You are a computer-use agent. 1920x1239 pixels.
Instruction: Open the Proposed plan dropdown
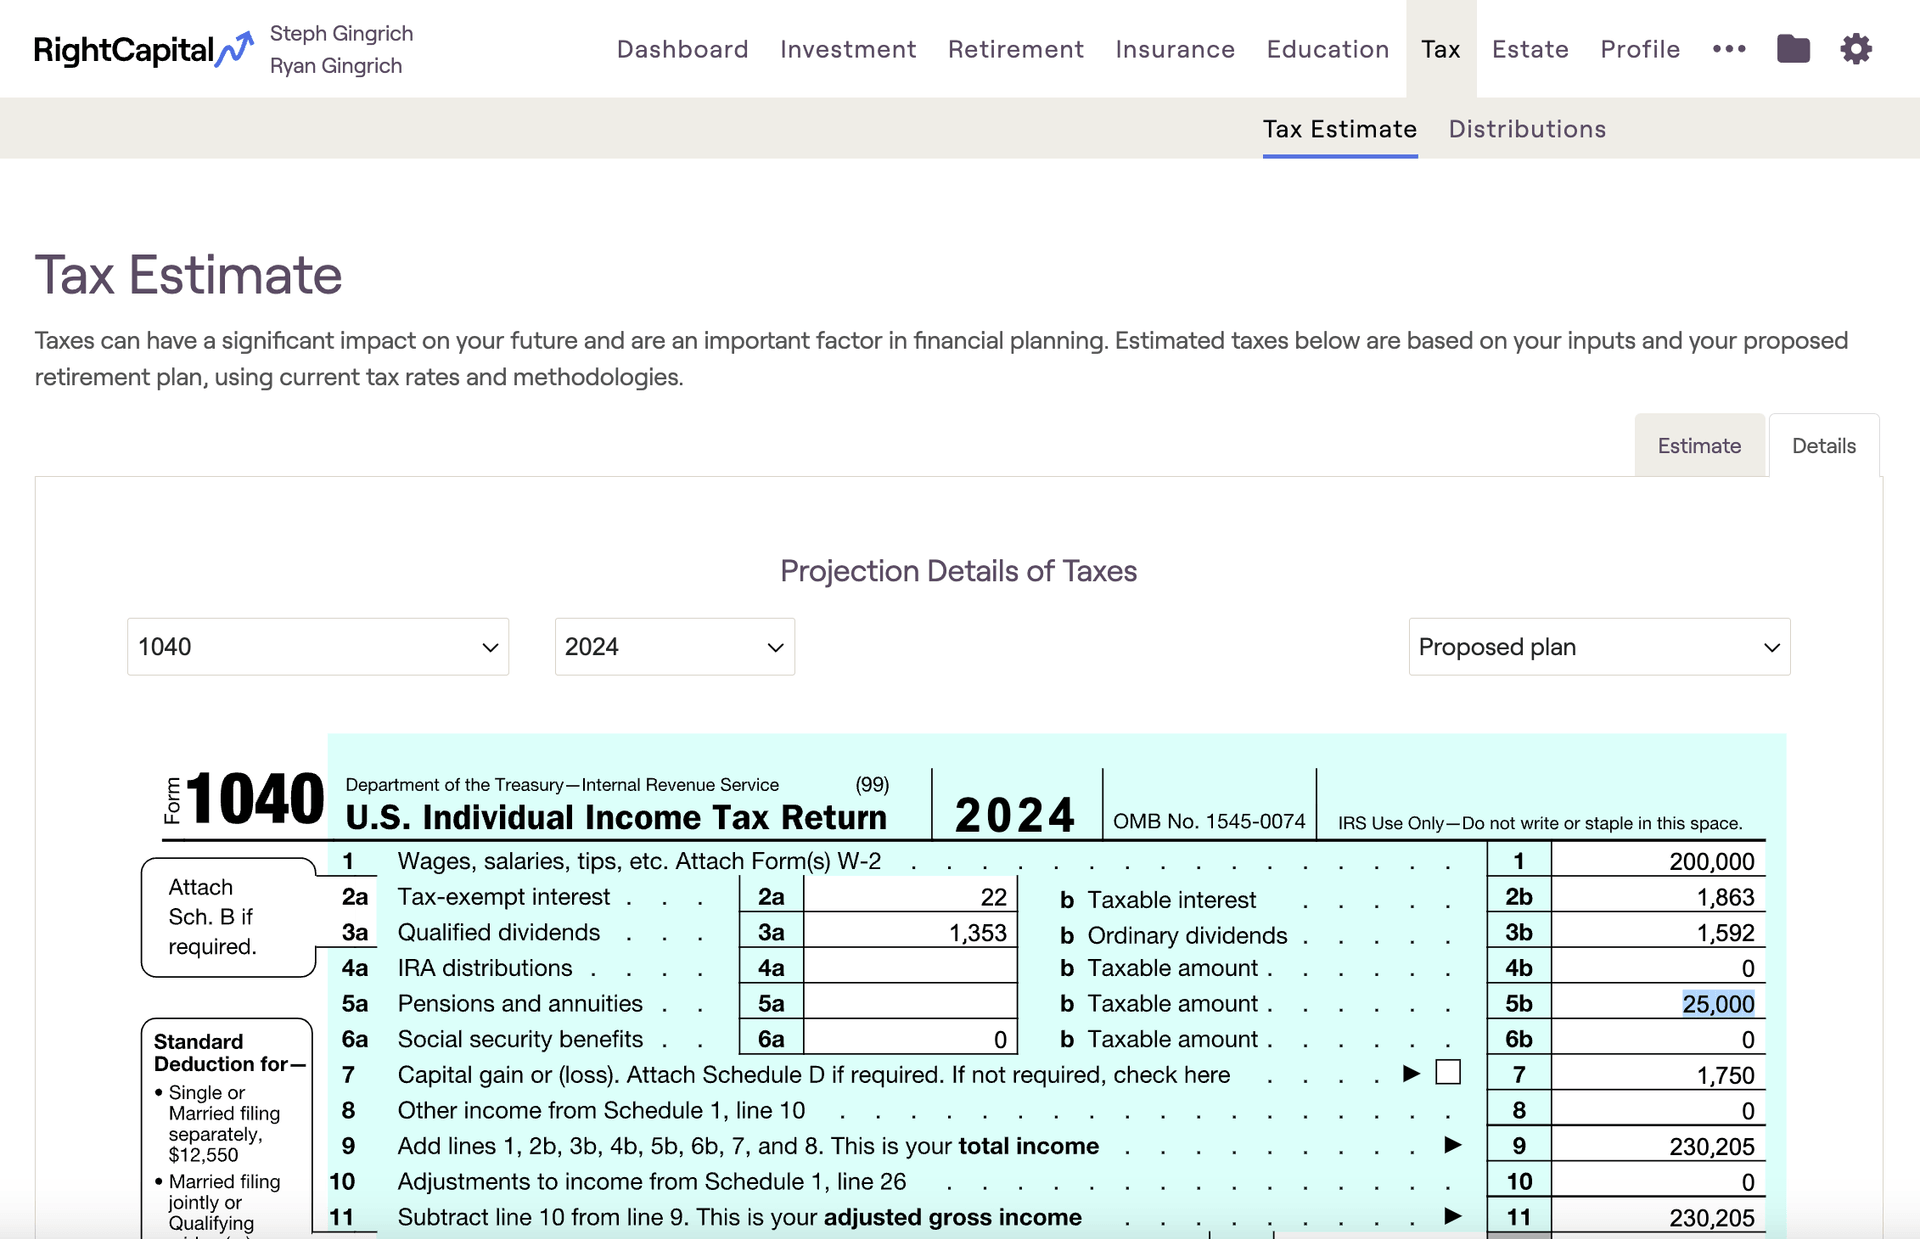click(x=1599, y=647)
